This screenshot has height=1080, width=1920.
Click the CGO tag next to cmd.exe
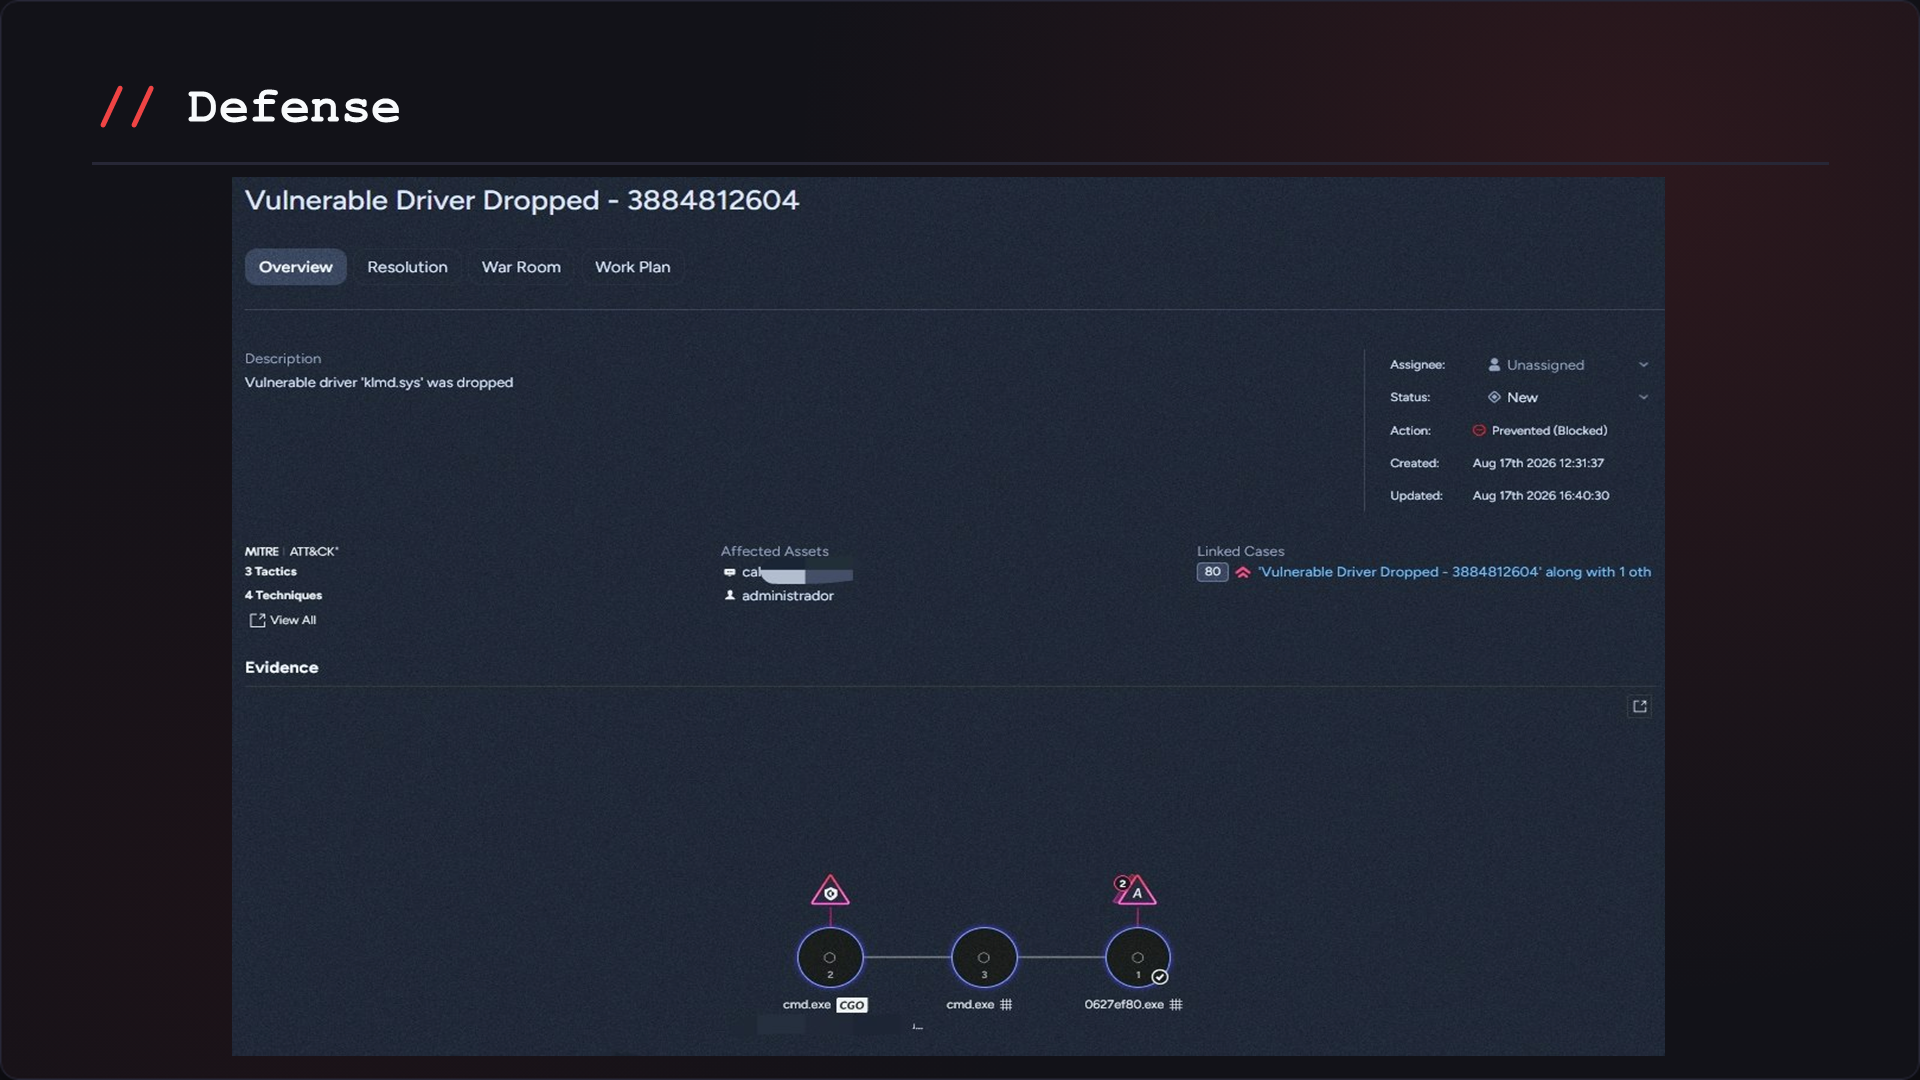852,1005
